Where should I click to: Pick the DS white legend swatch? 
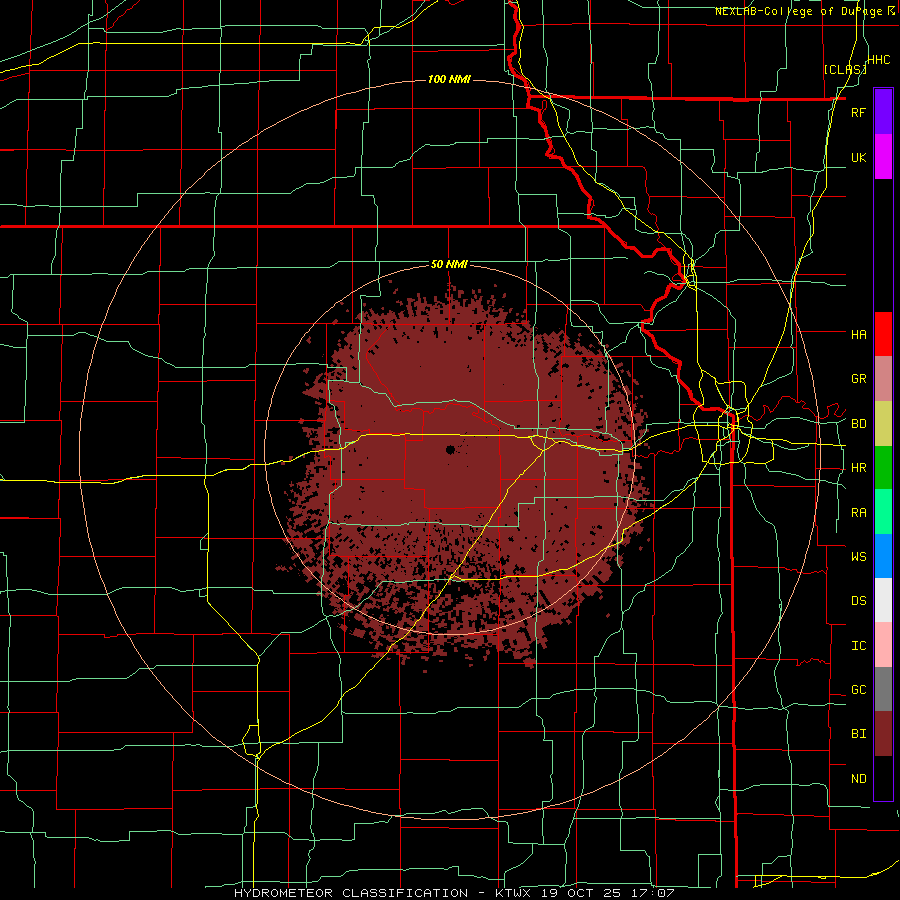pos(883,600)
